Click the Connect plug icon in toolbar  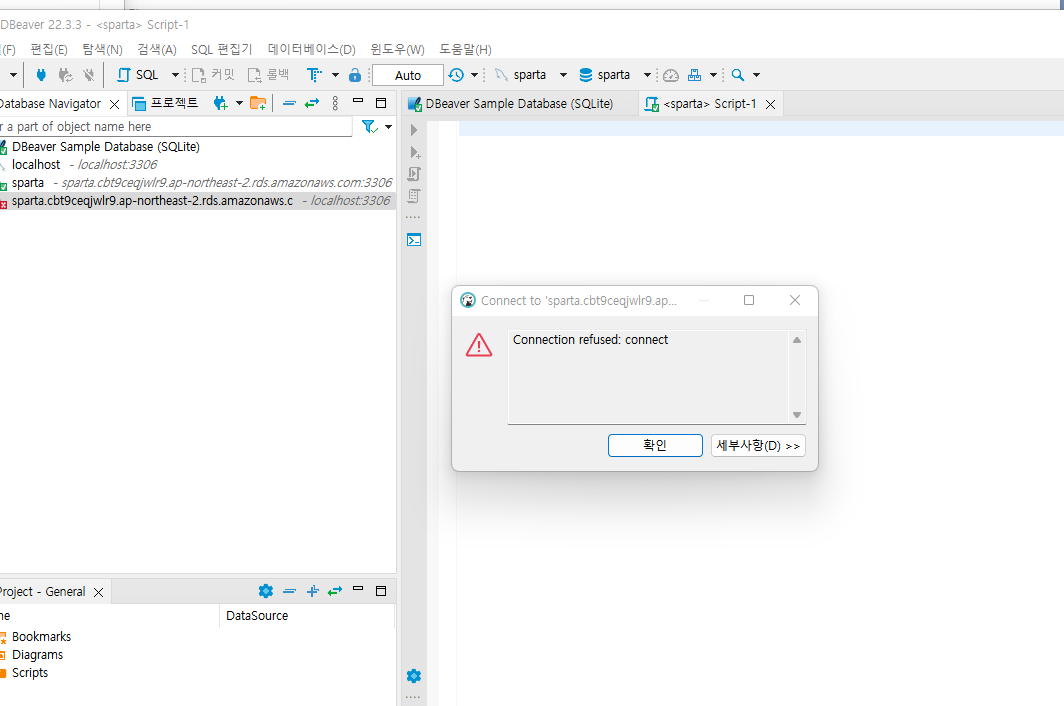point(41,75)
